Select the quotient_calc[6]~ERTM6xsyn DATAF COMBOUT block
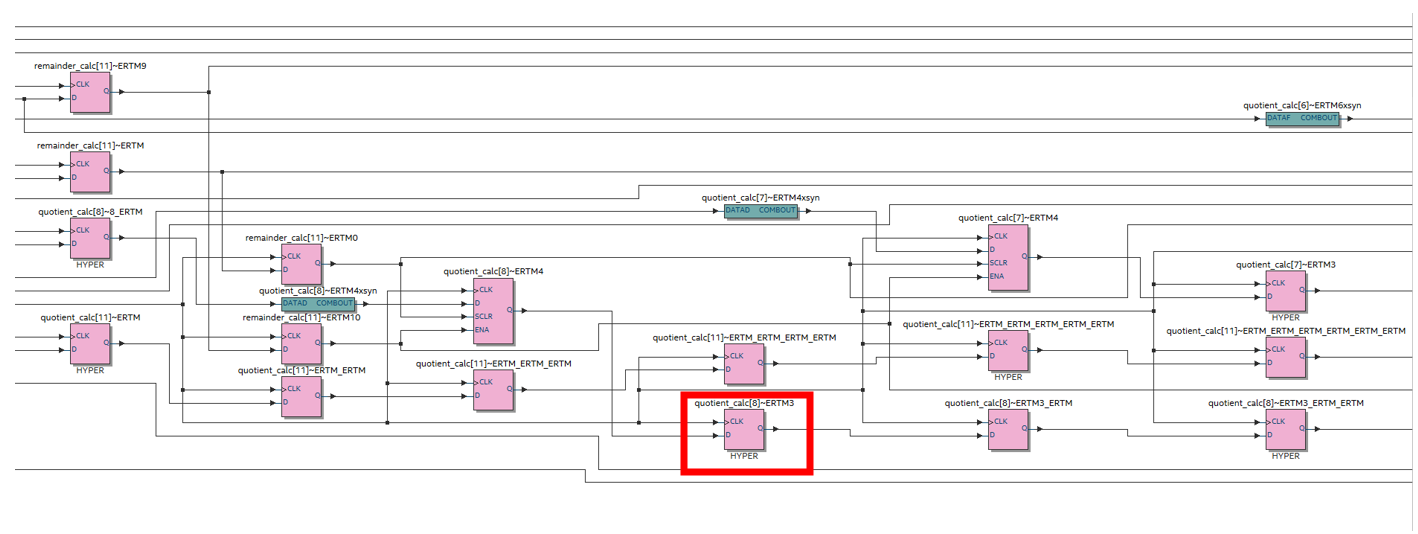 1302,118
